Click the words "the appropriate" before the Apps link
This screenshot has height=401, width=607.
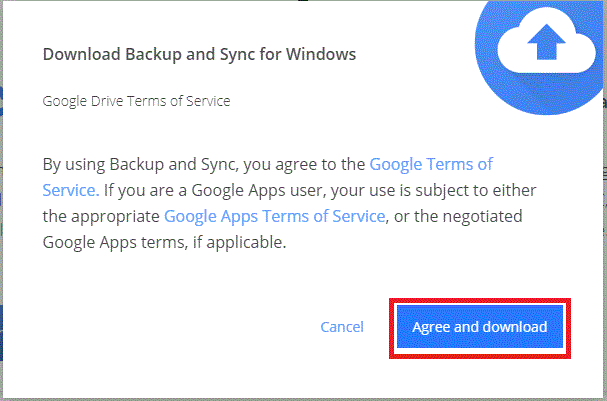click(101, 216)
